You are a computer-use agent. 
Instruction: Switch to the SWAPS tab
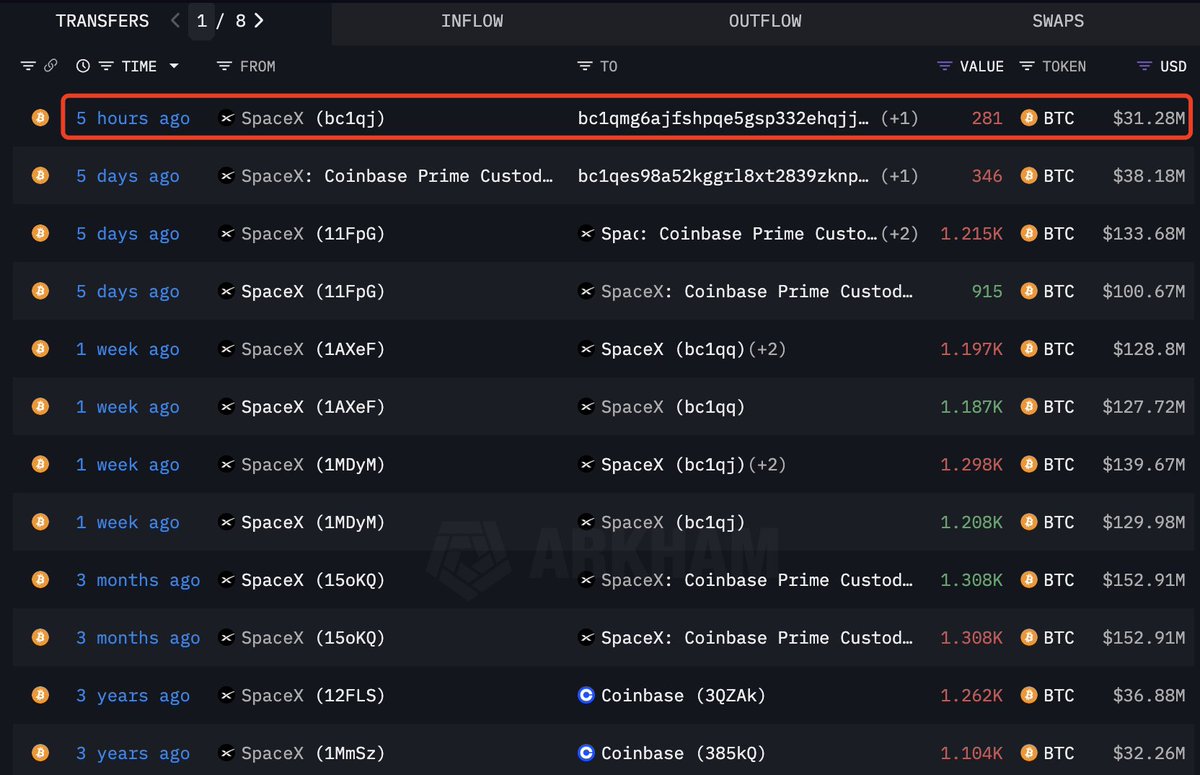tap(1057, 20)
